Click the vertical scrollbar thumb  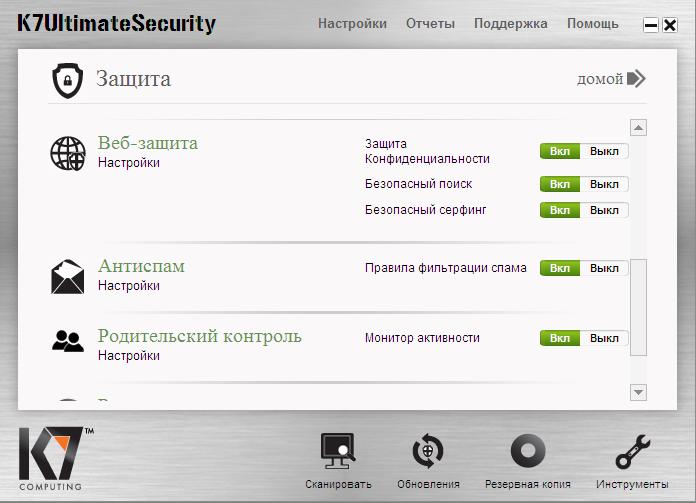(x=638, y=307)
